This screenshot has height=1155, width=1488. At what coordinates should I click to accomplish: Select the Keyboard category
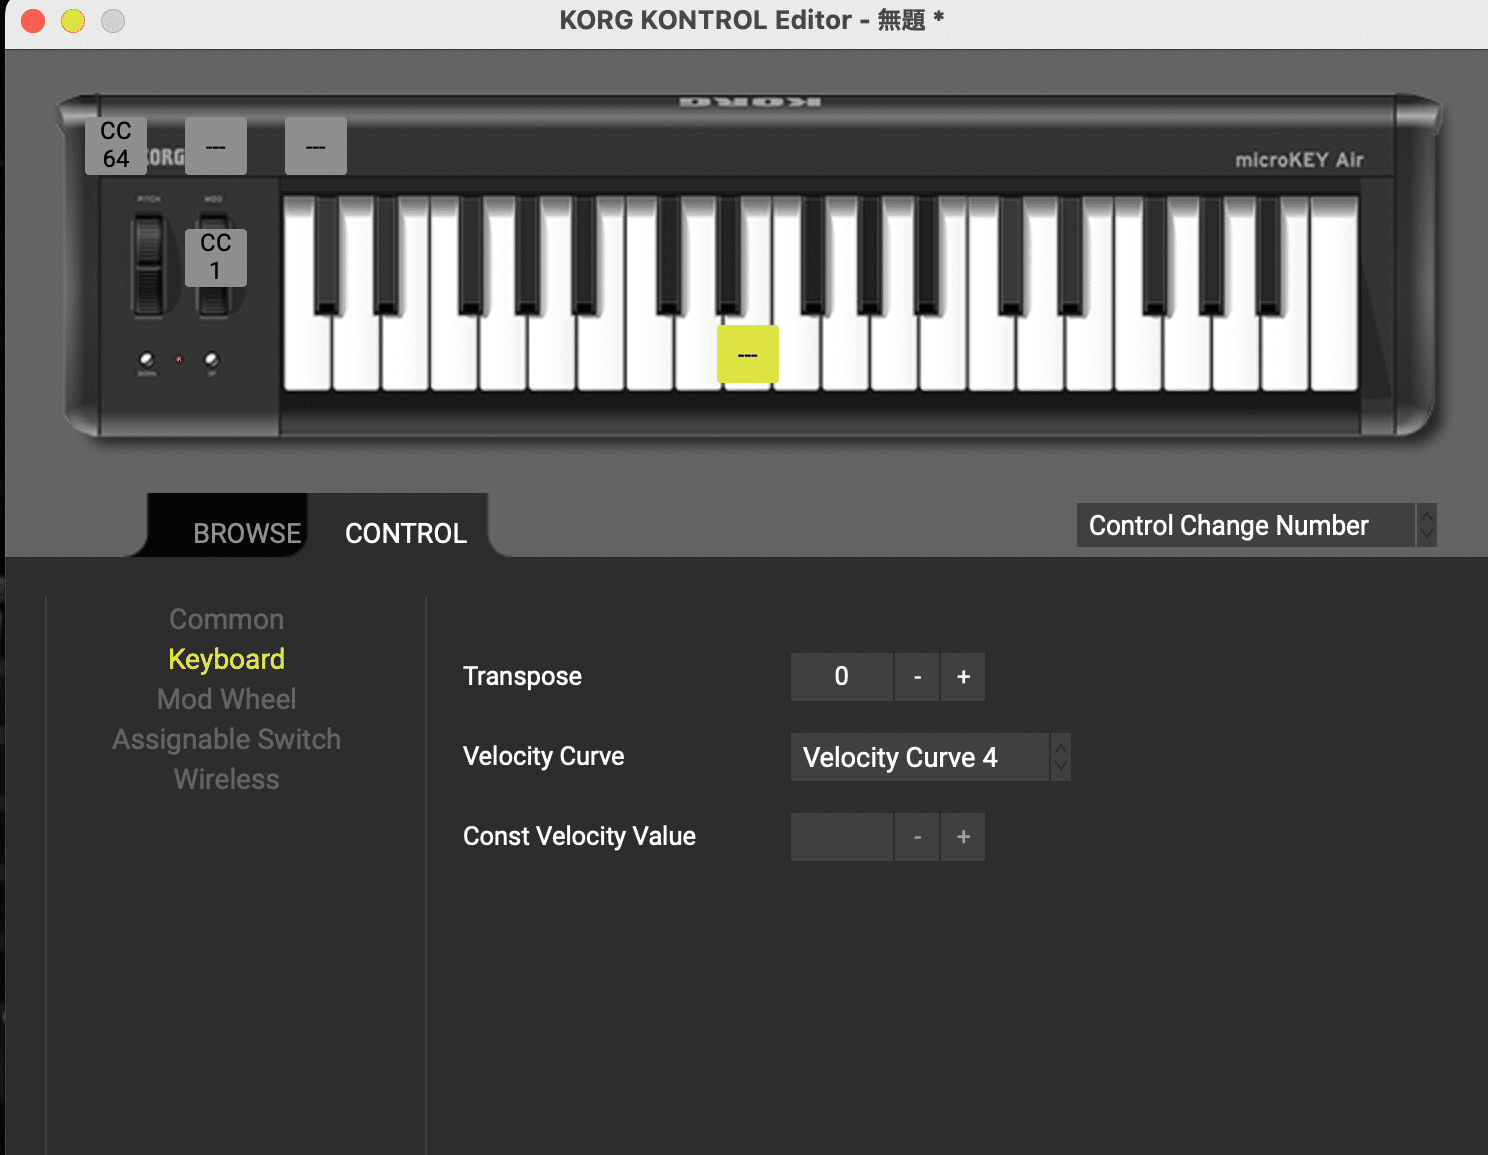click(227, 659)
